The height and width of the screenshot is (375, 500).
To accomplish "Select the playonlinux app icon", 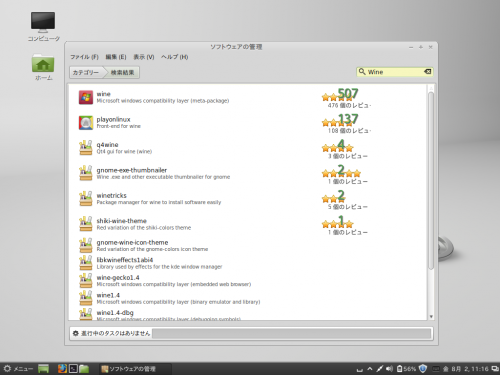I will [86, 123].
